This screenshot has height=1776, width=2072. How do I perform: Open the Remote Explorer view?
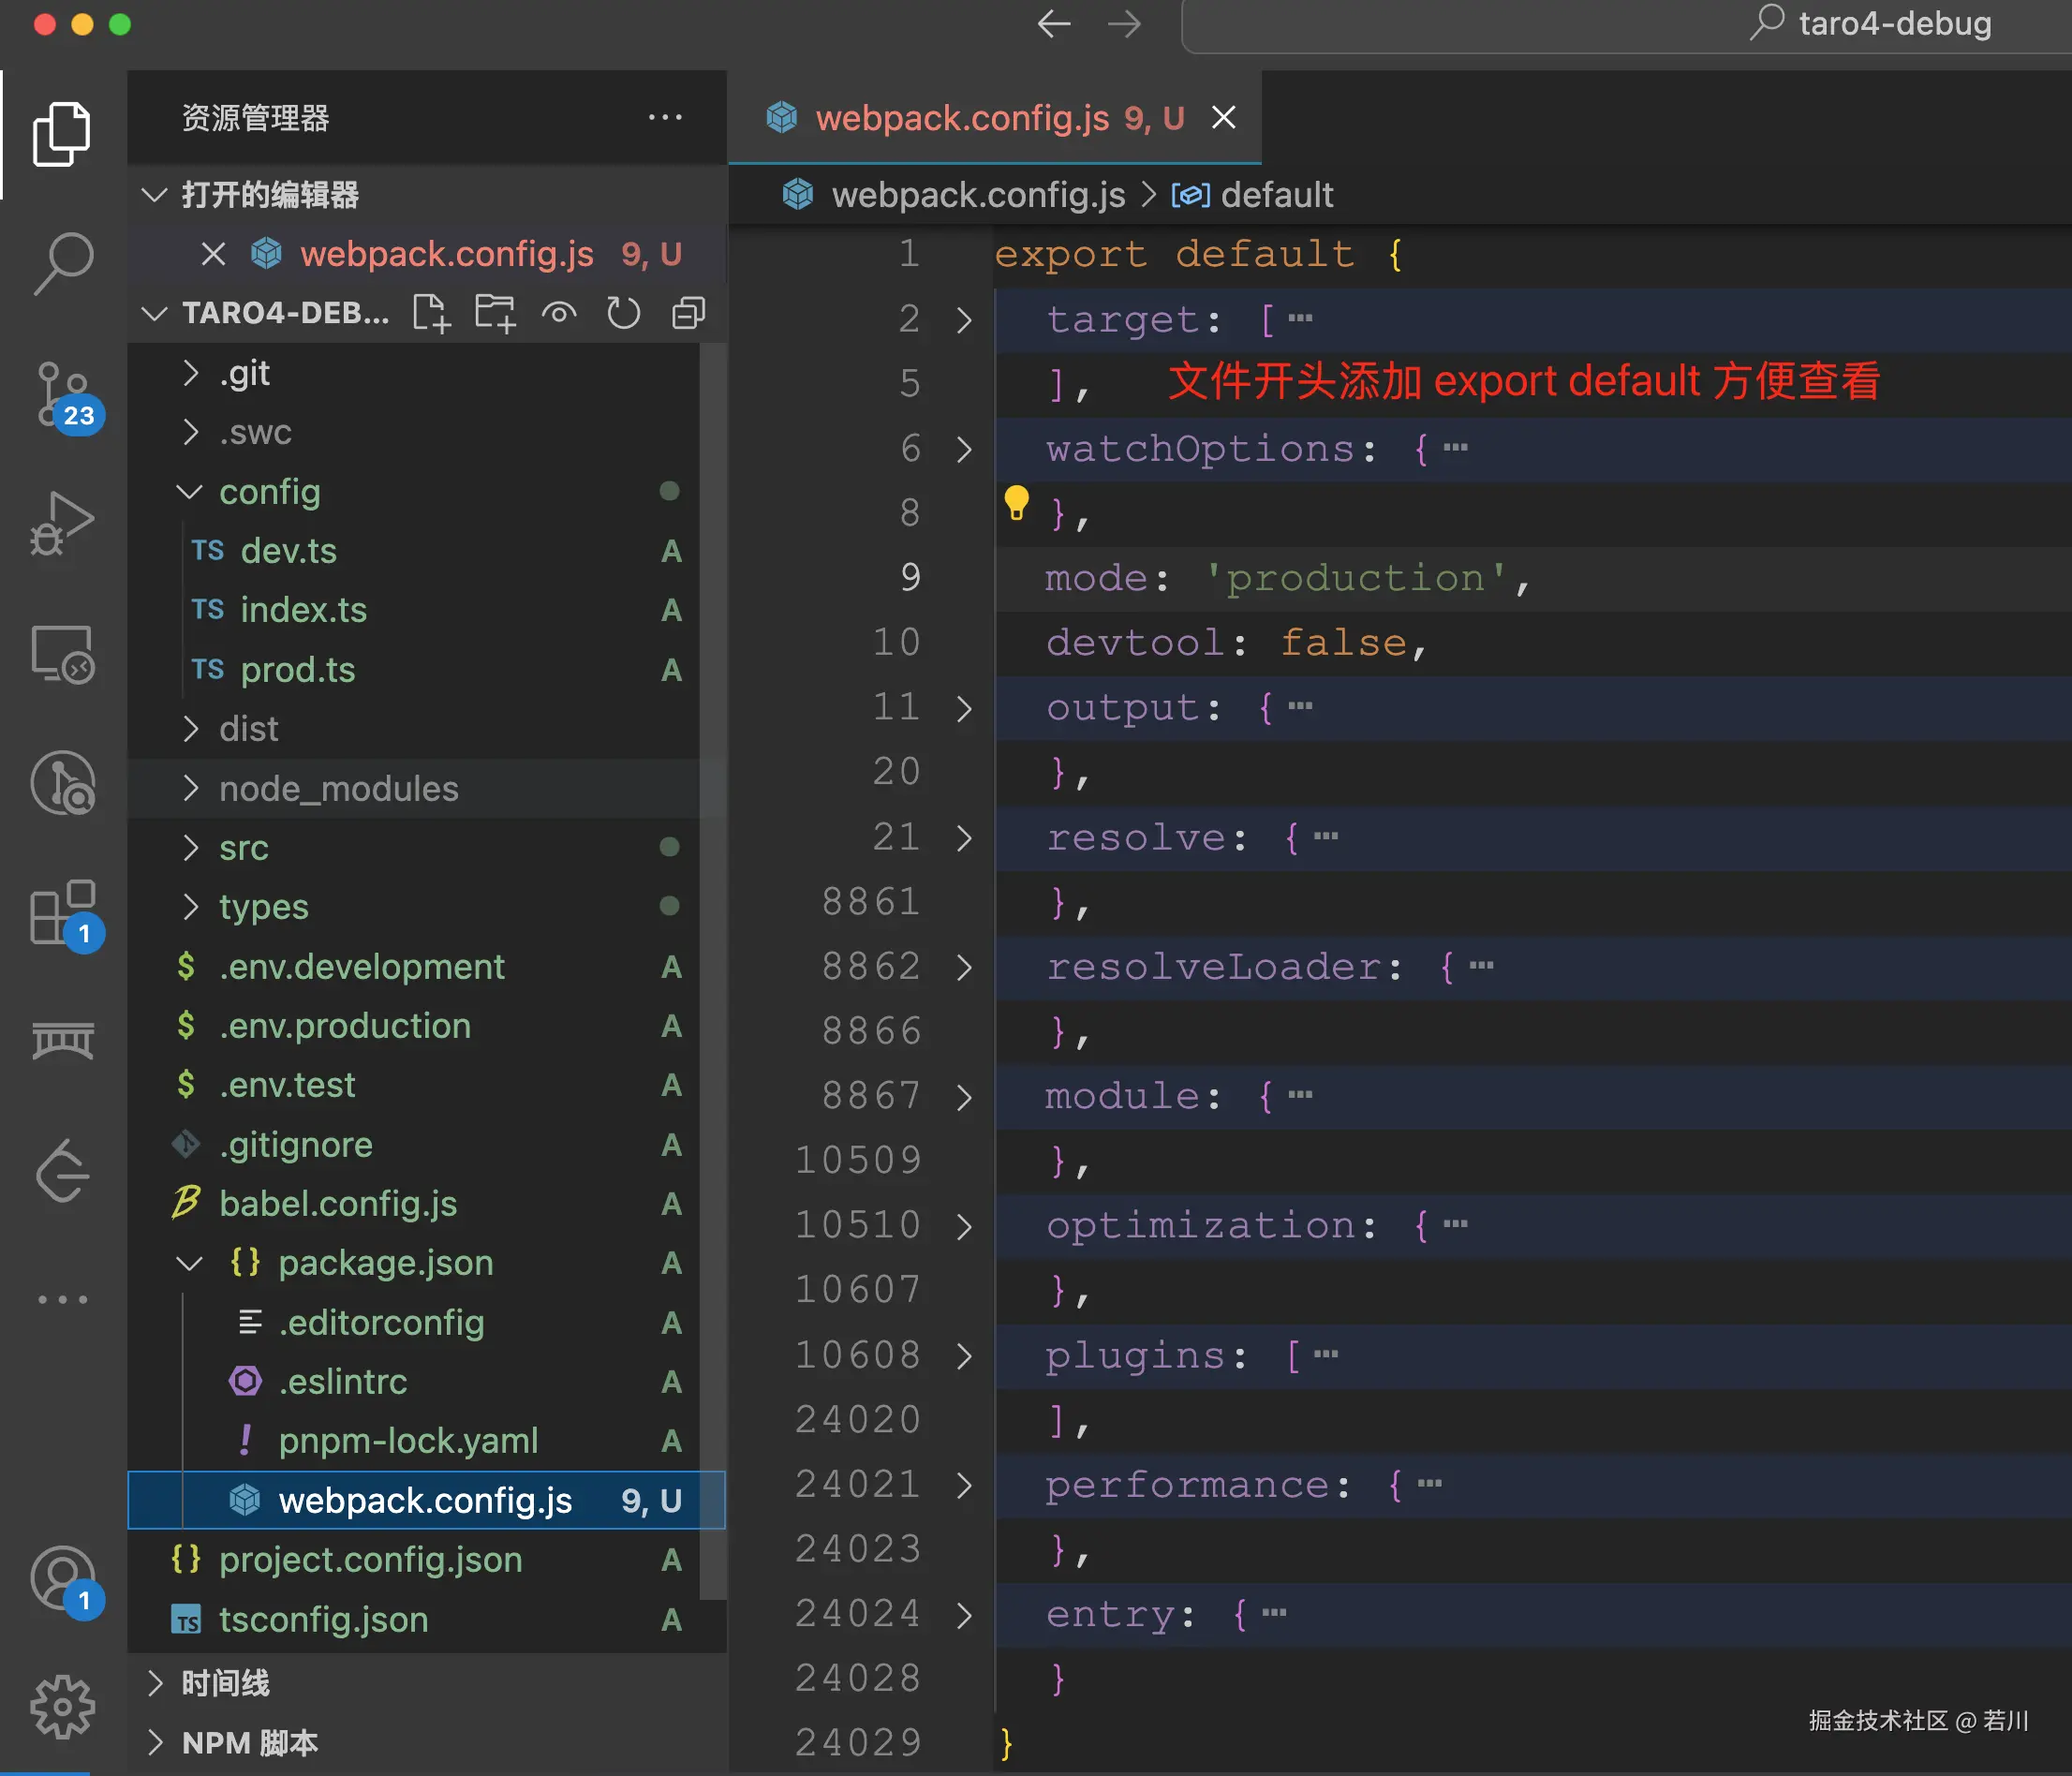pos(62,655)
